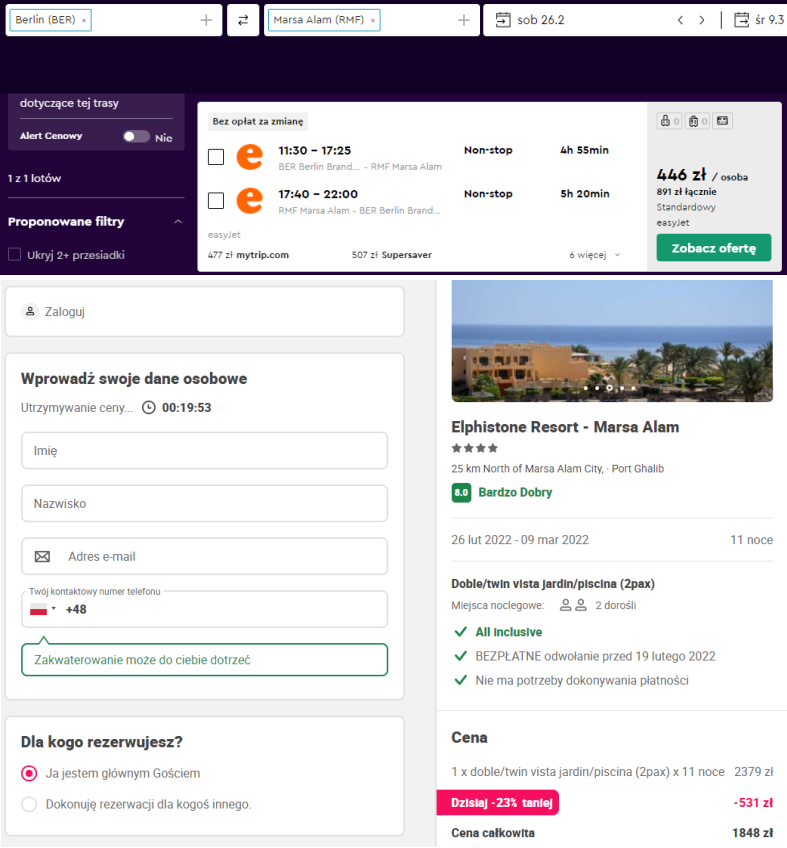Click the swap origin and destination arrows
787x848 pixels.
point(242,20)
